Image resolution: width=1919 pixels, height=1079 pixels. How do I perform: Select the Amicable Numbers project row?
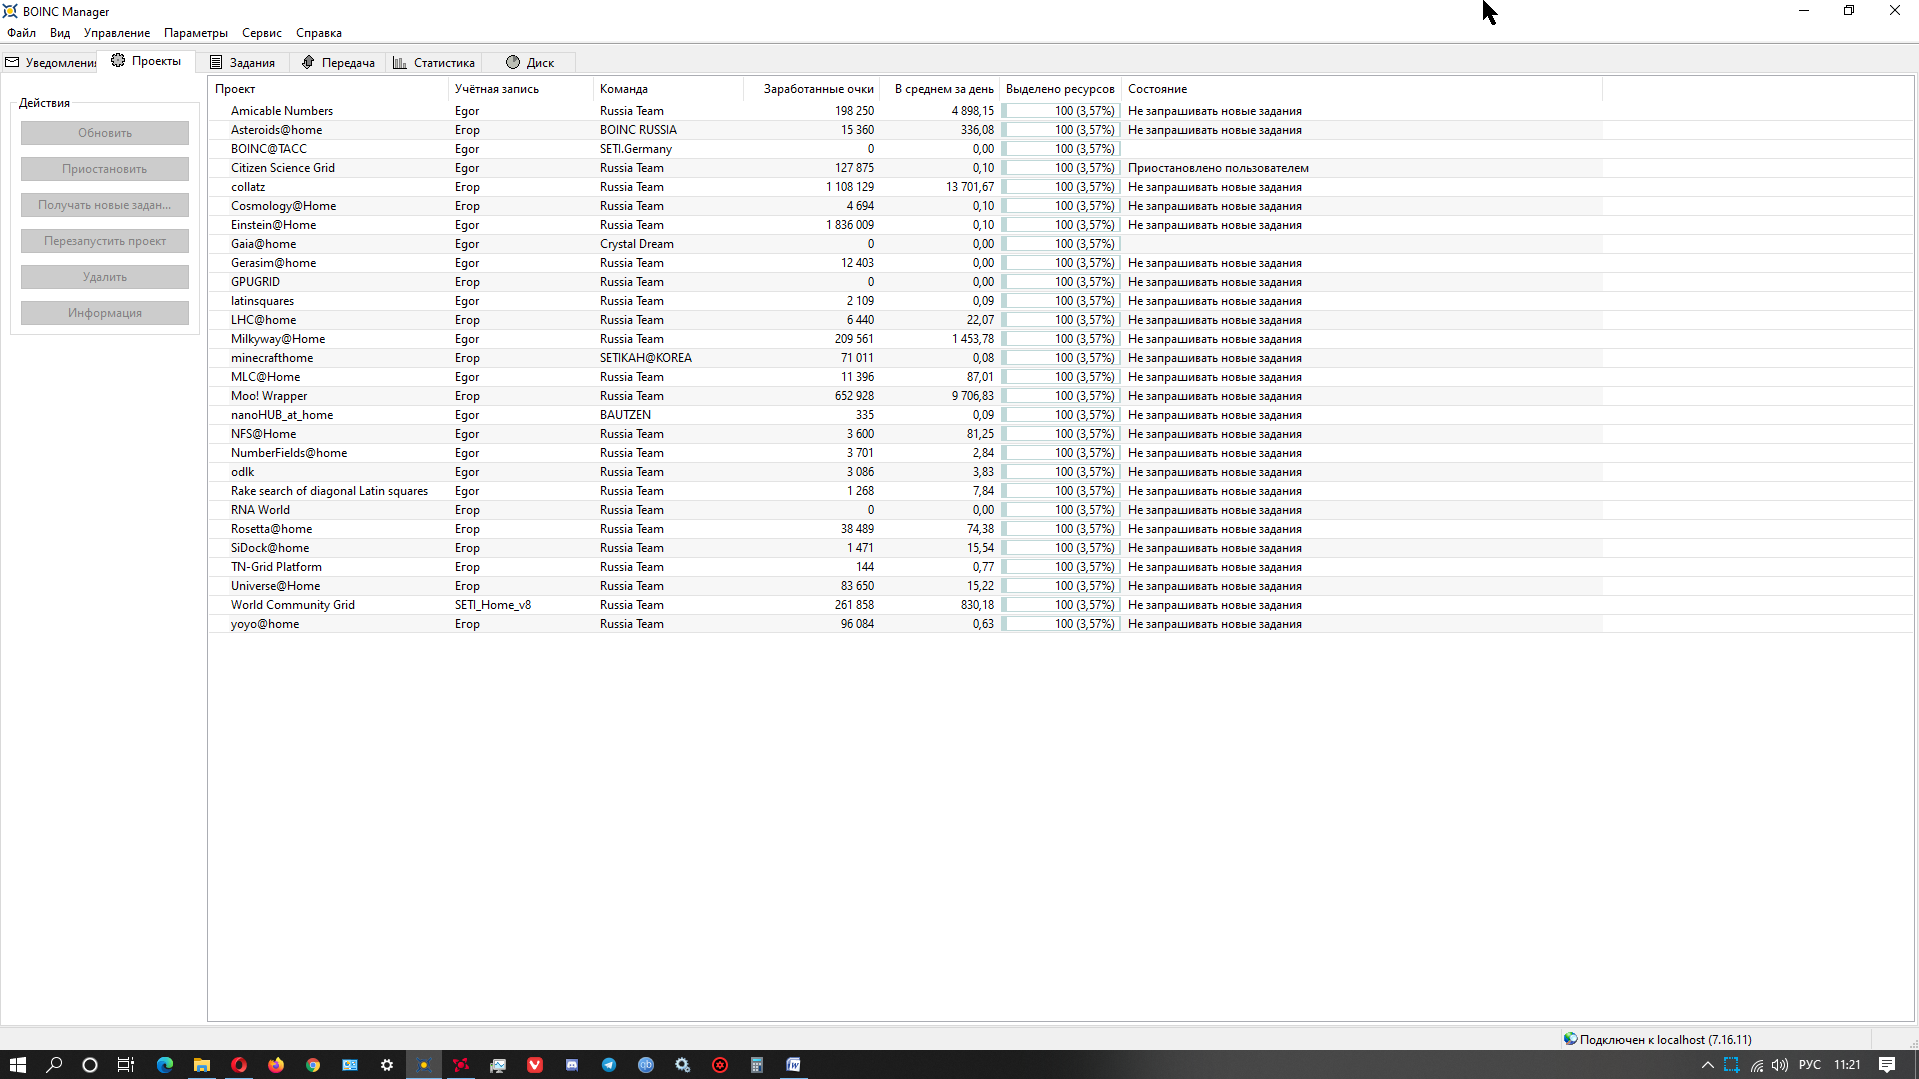click(x=905, y=111)
